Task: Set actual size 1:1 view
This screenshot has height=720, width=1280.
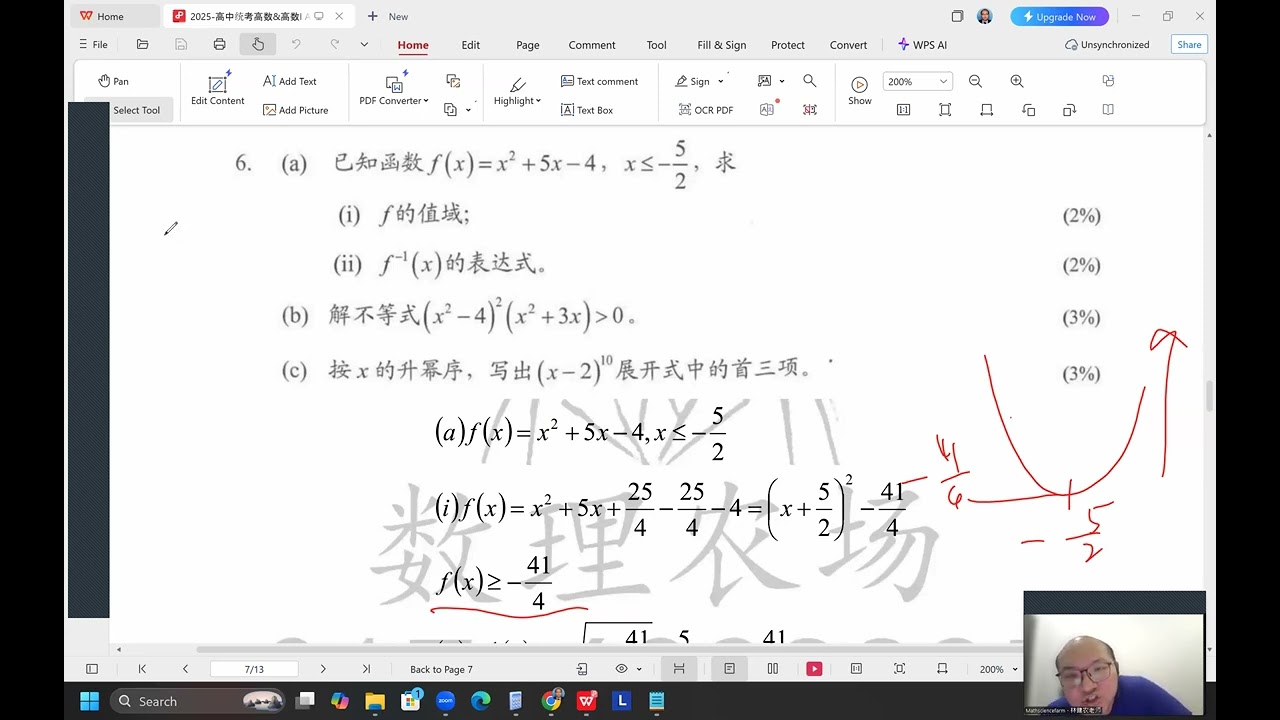Action: coord(903,110)
